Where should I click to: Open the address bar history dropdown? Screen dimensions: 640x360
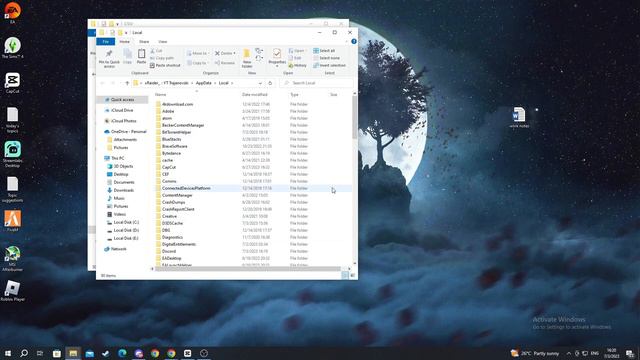tap(260, 83)
